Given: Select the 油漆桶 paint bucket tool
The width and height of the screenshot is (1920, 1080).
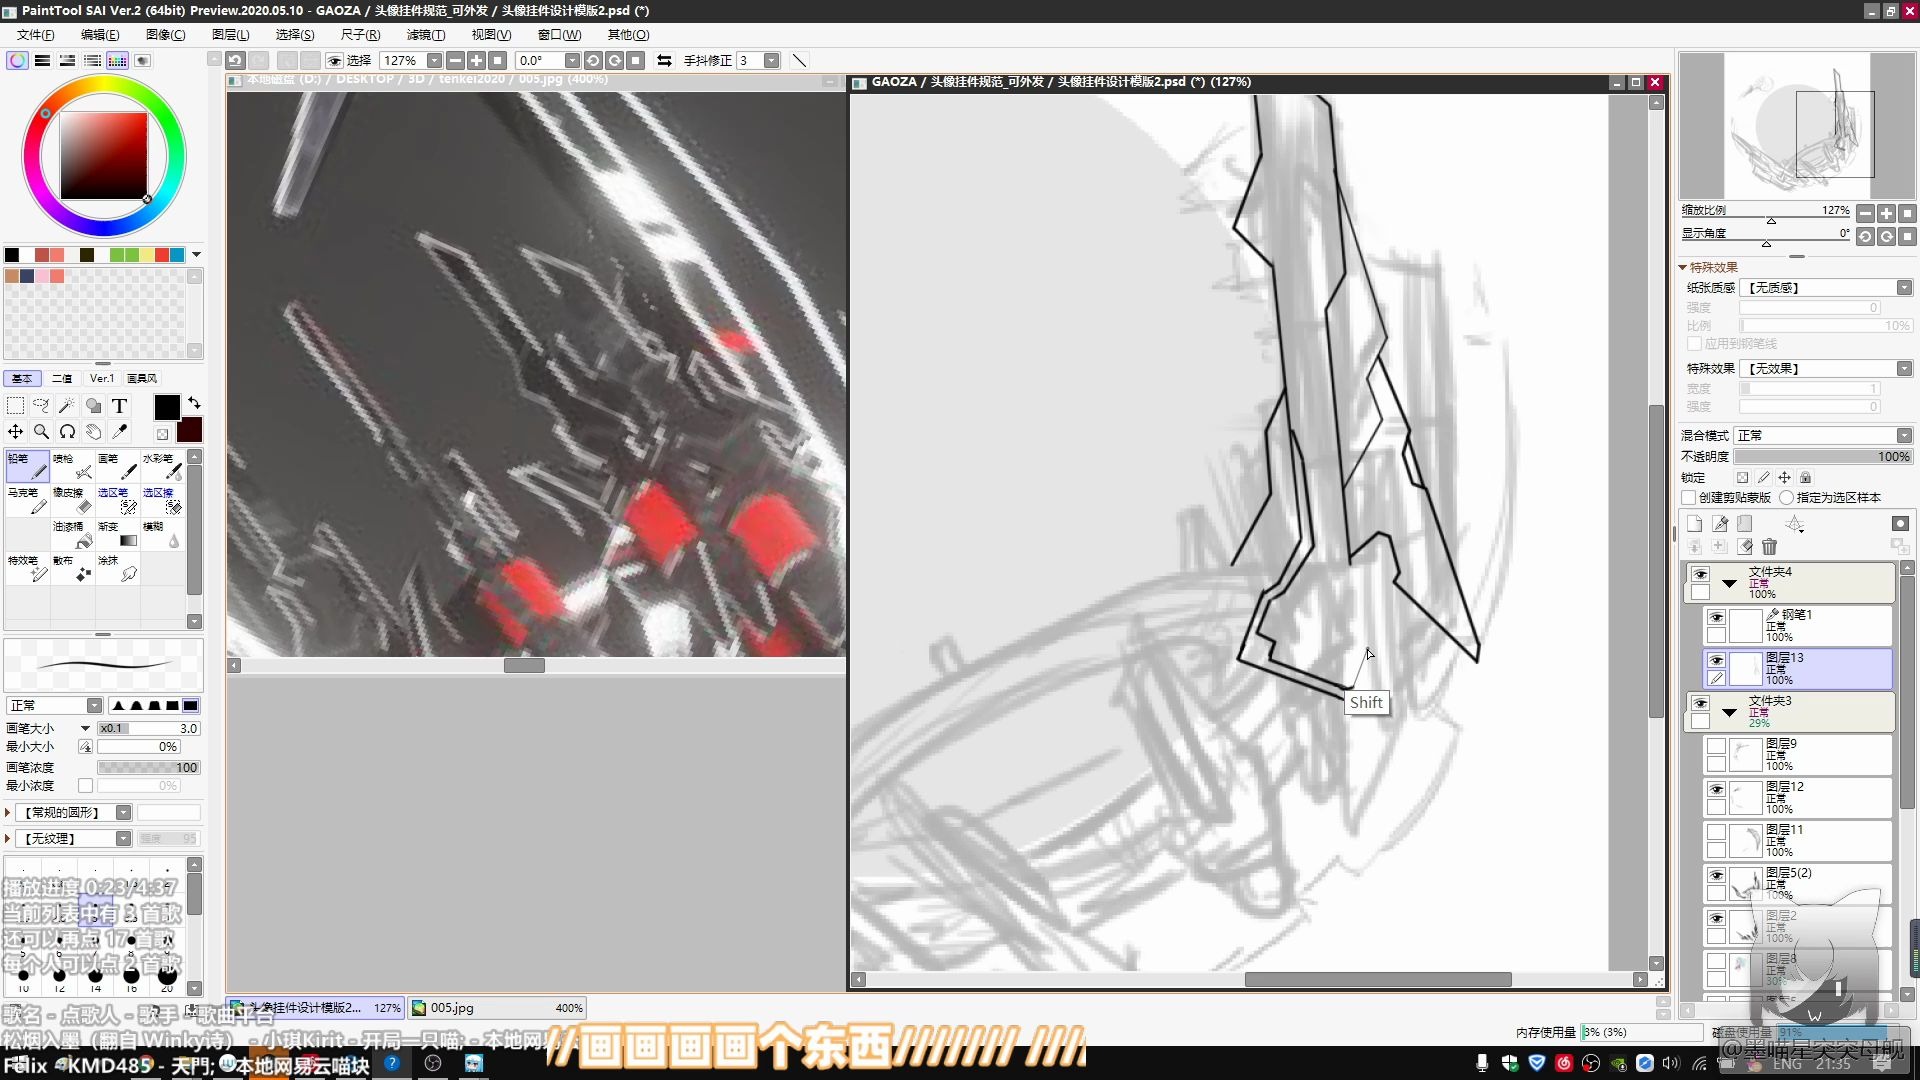Looking at the screenshot, I should (72, 534).
